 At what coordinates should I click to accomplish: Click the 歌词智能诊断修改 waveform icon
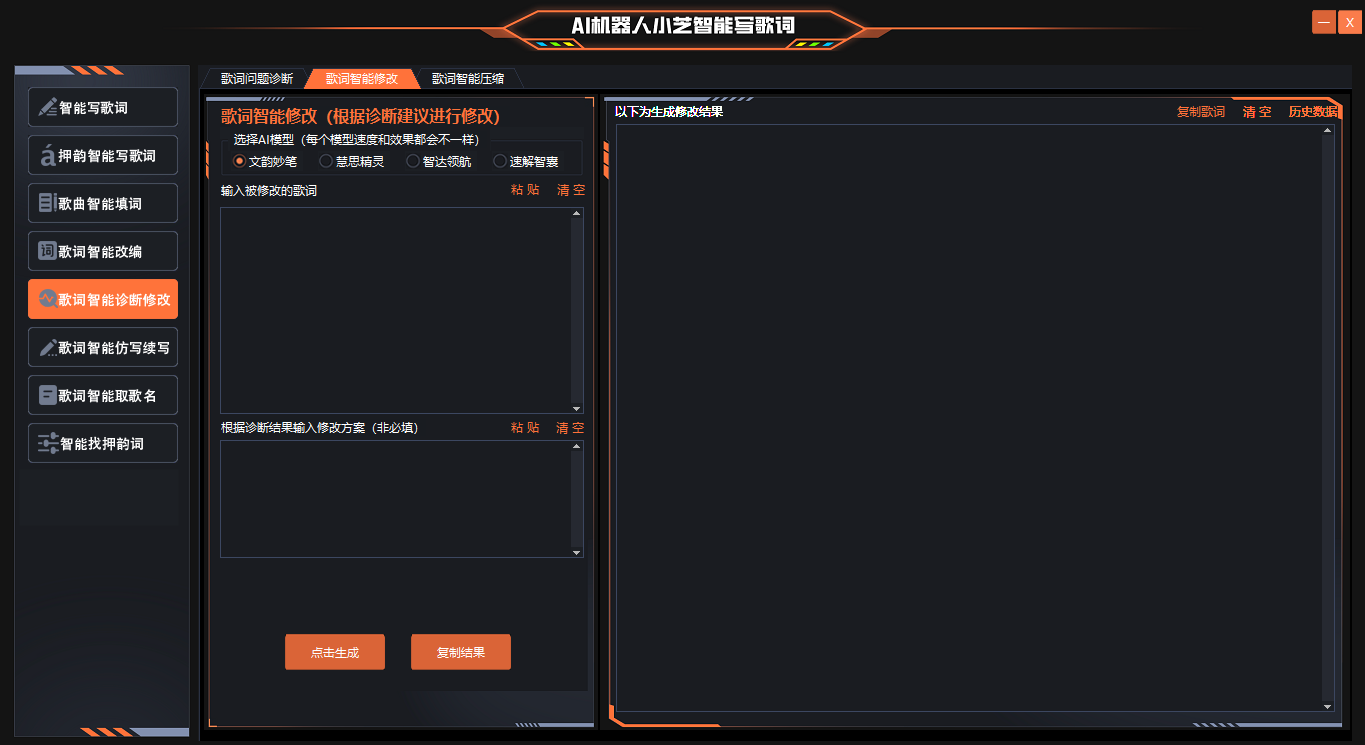47,299
